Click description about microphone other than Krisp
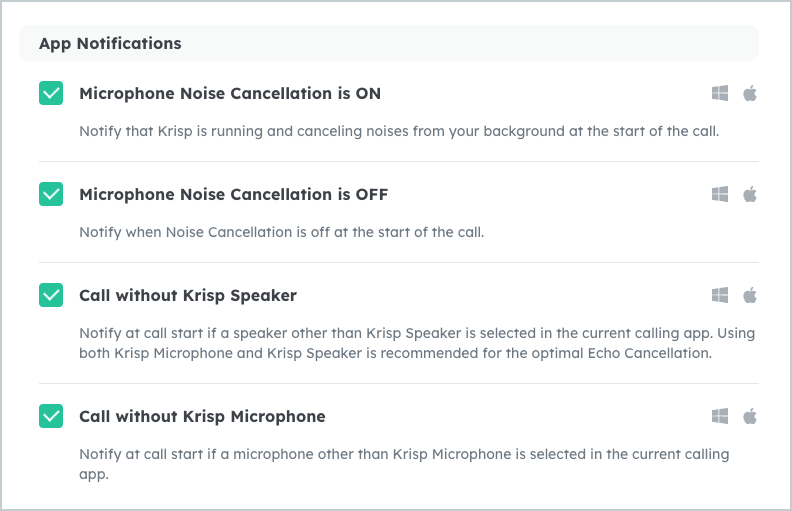 404,464
